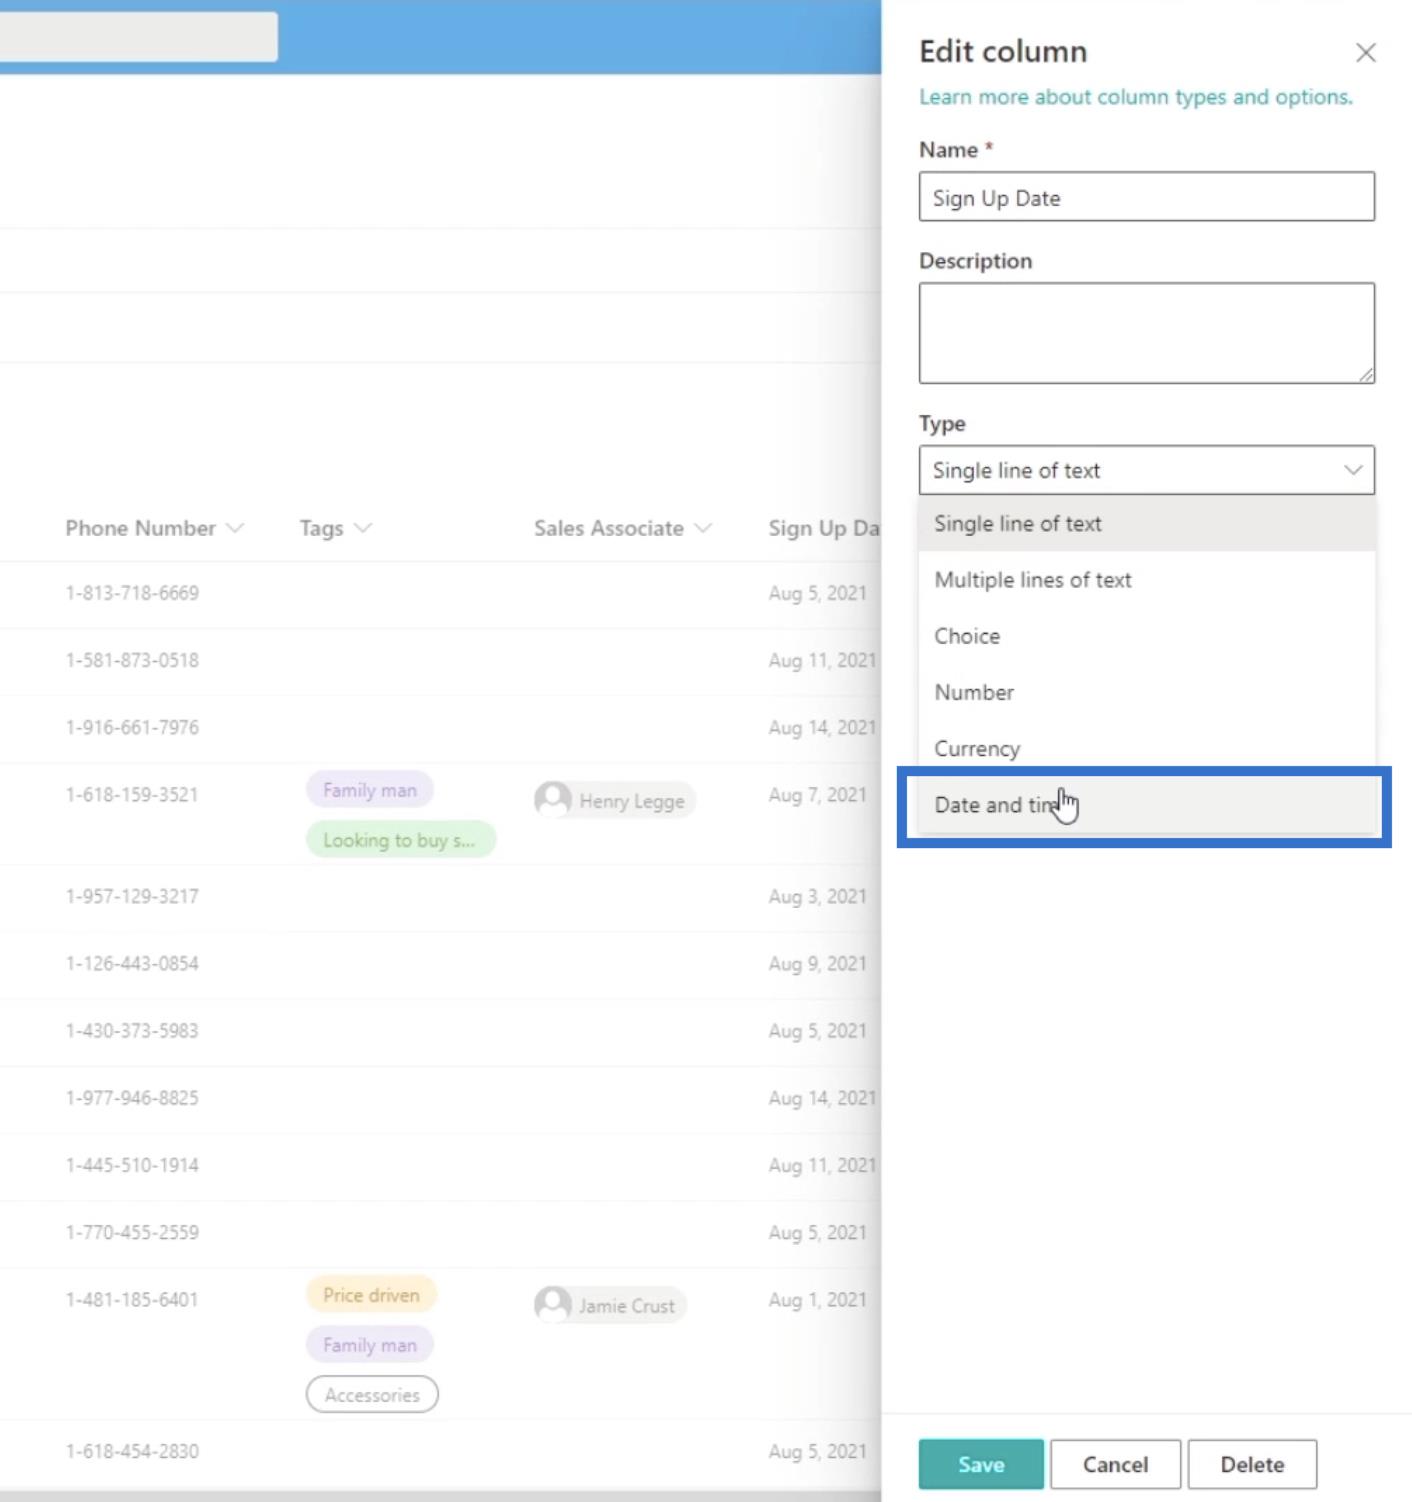This screenshot has height=1502, width=1412.
Task: Select phone number 1-445-510-1914
Action: click(x=132, y=1165)
